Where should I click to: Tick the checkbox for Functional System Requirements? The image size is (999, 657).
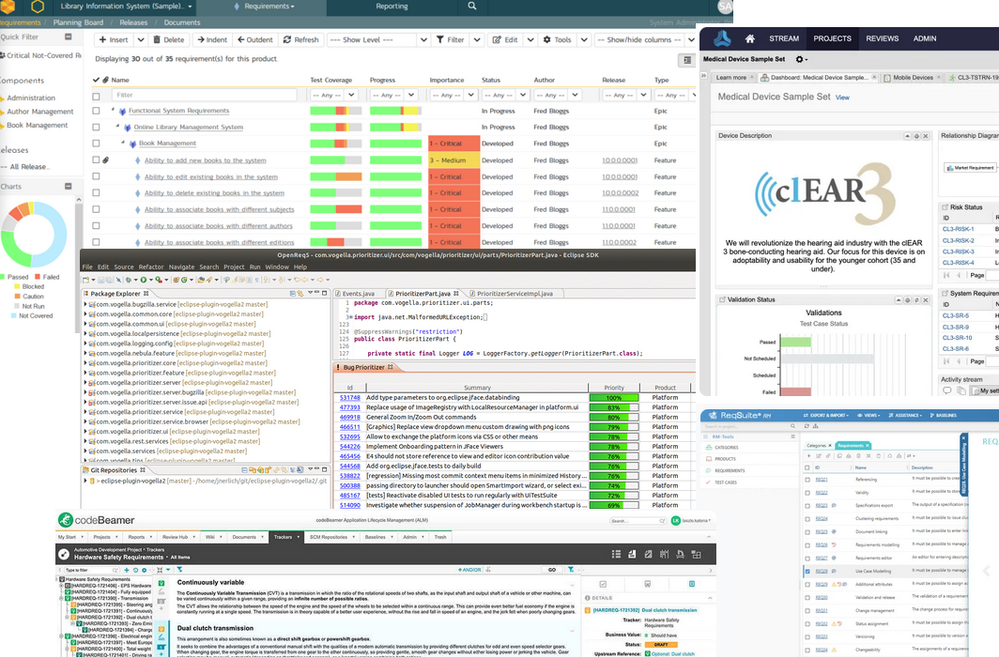coord(96,111)
